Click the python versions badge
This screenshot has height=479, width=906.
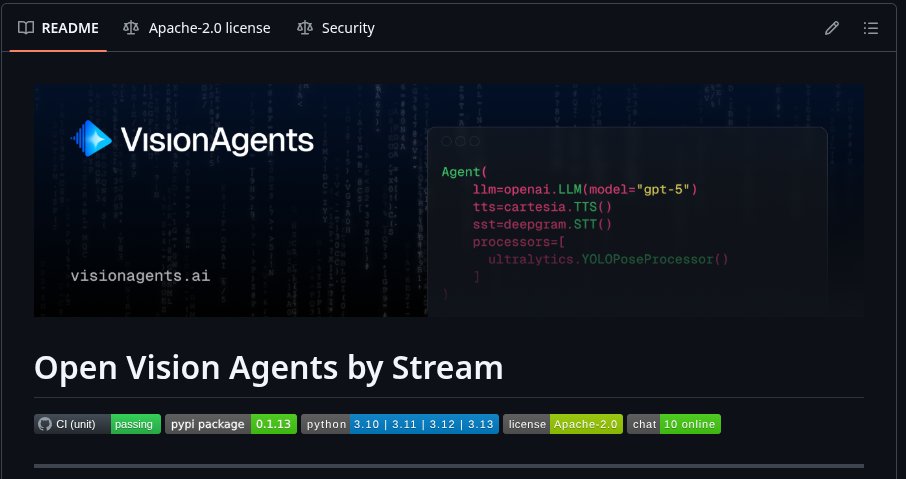(x=400, y=424)
